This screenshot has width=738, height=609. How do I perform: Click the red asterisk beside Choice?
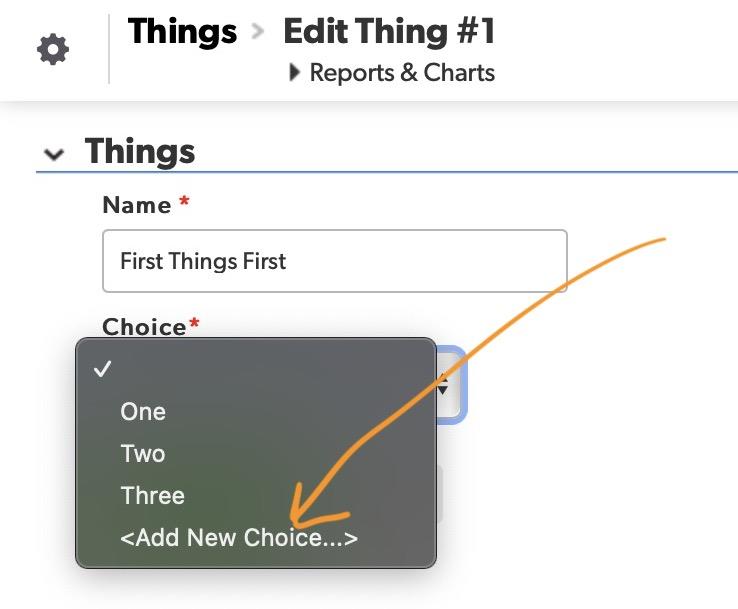coord(194,324)
